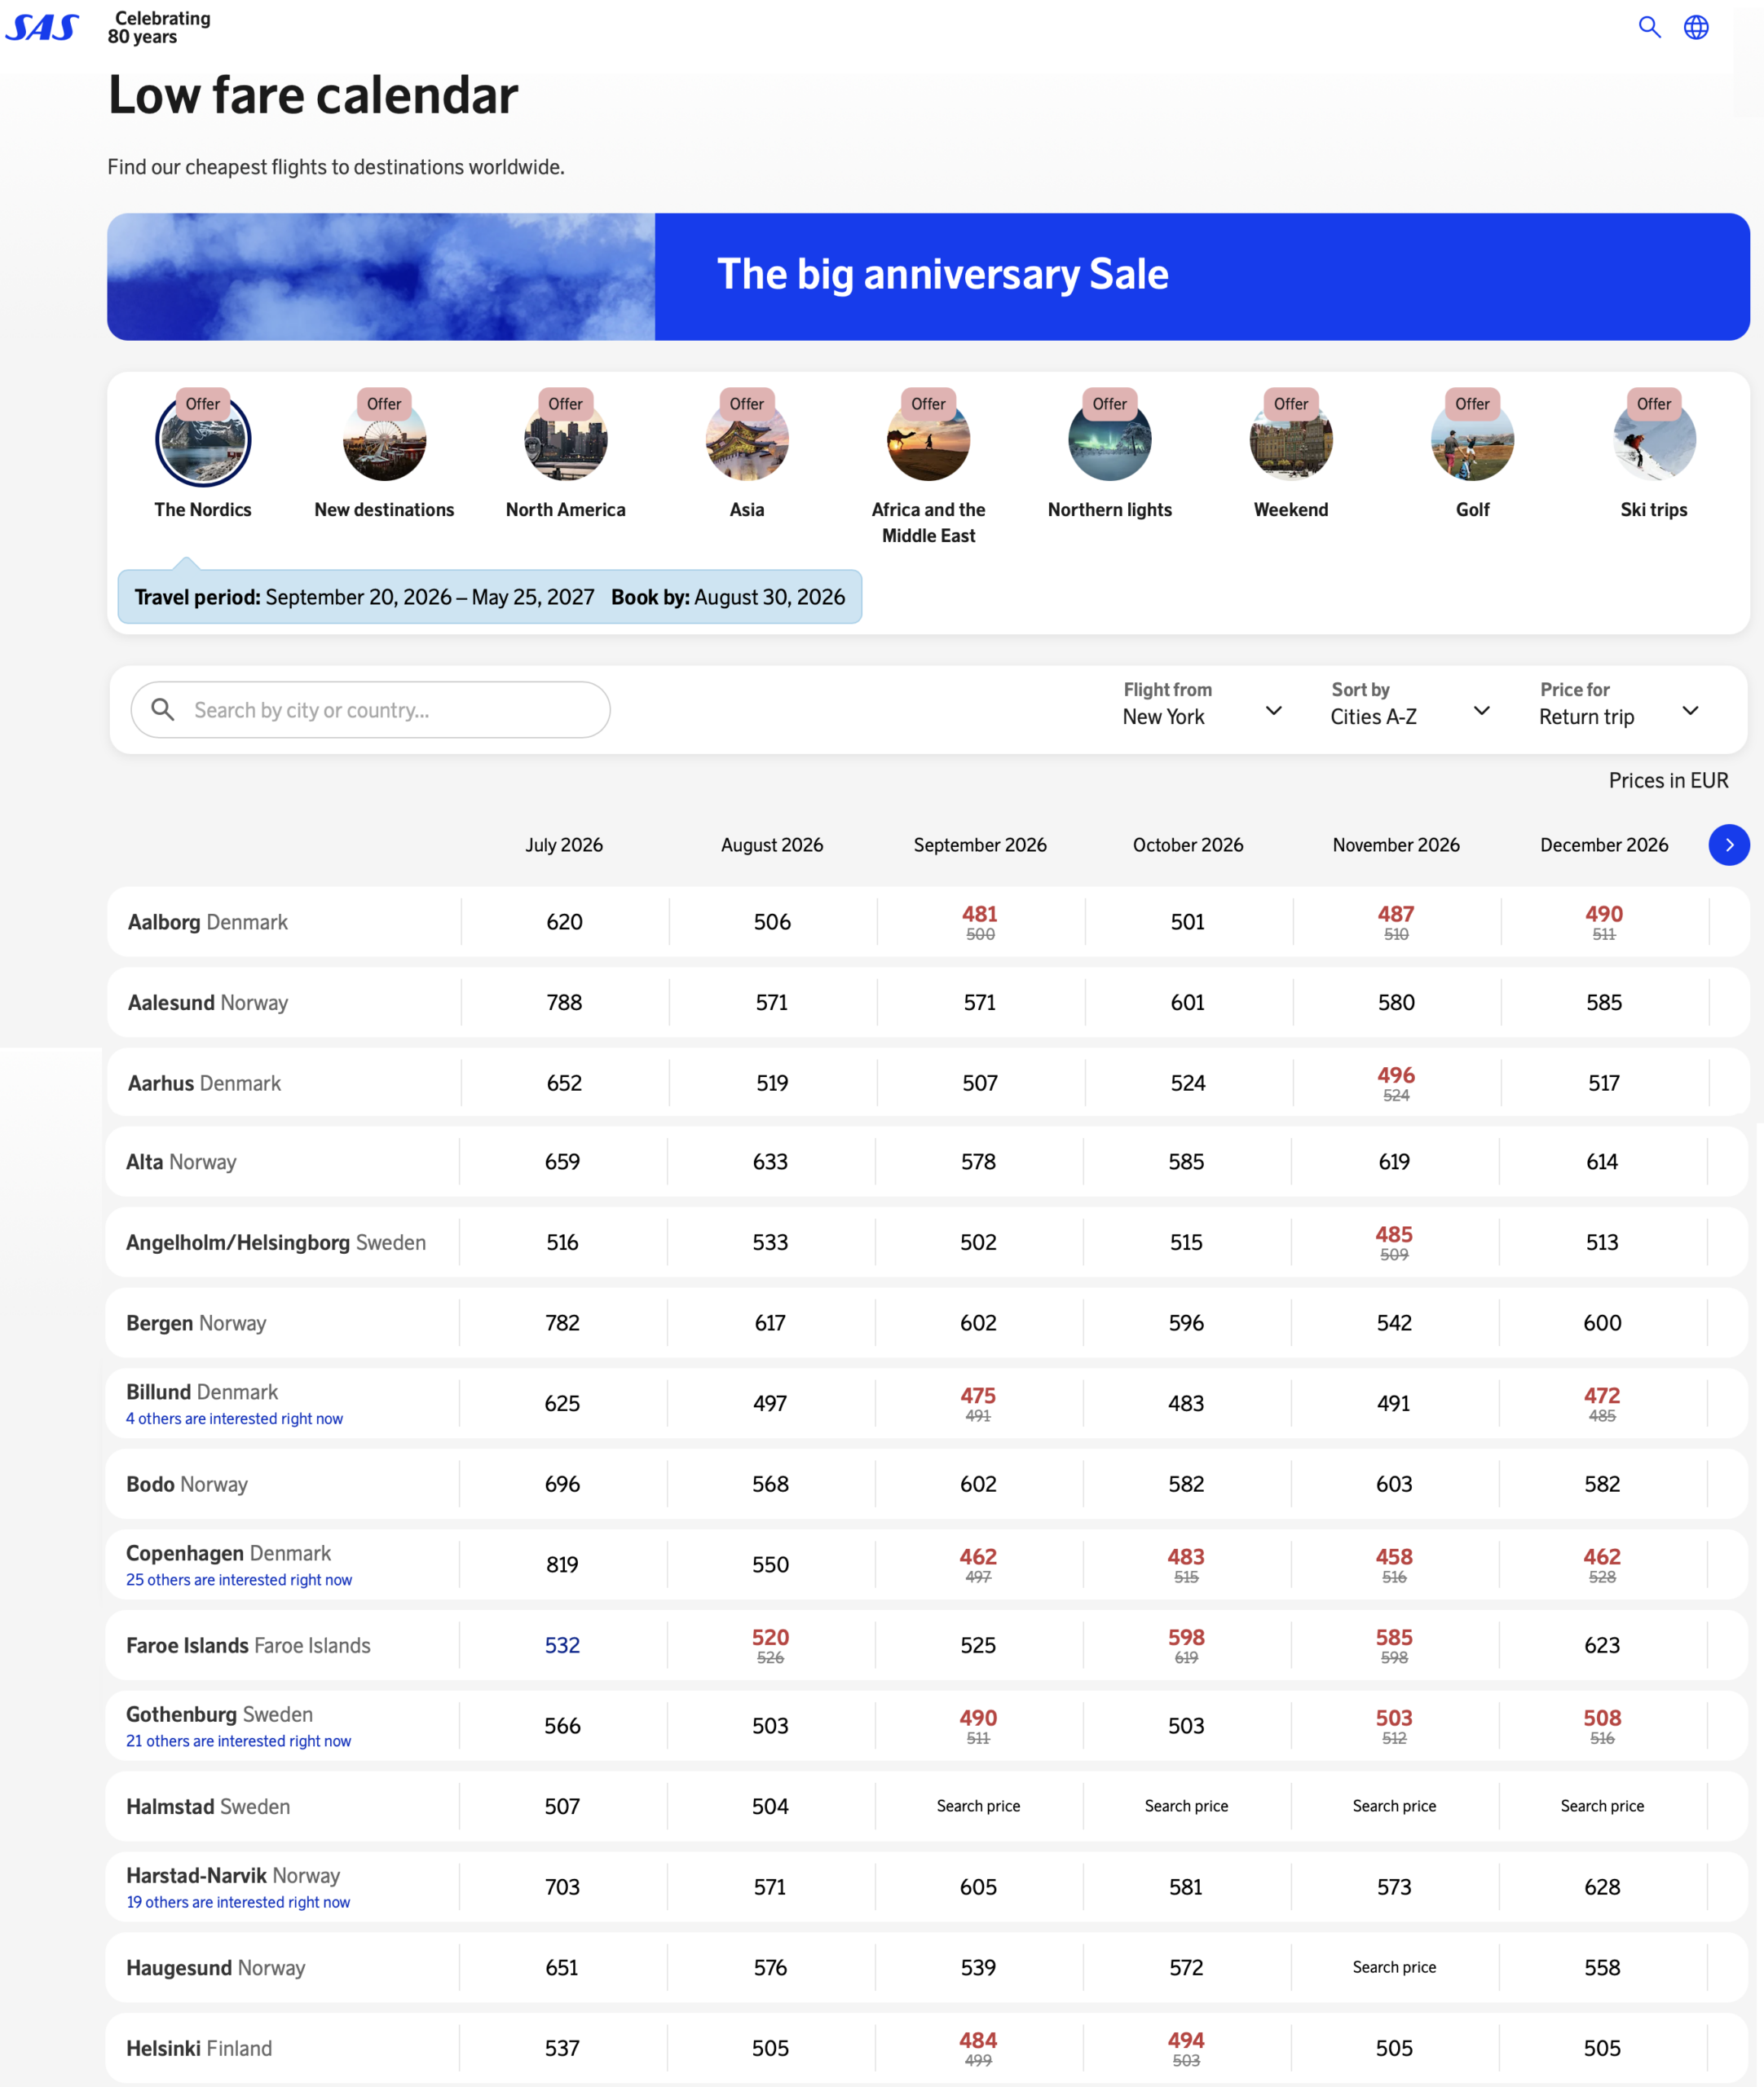The width and height of the screenshot is (1764, 2087).
Task: Focus the Search by city or country field
Action: 370,710
